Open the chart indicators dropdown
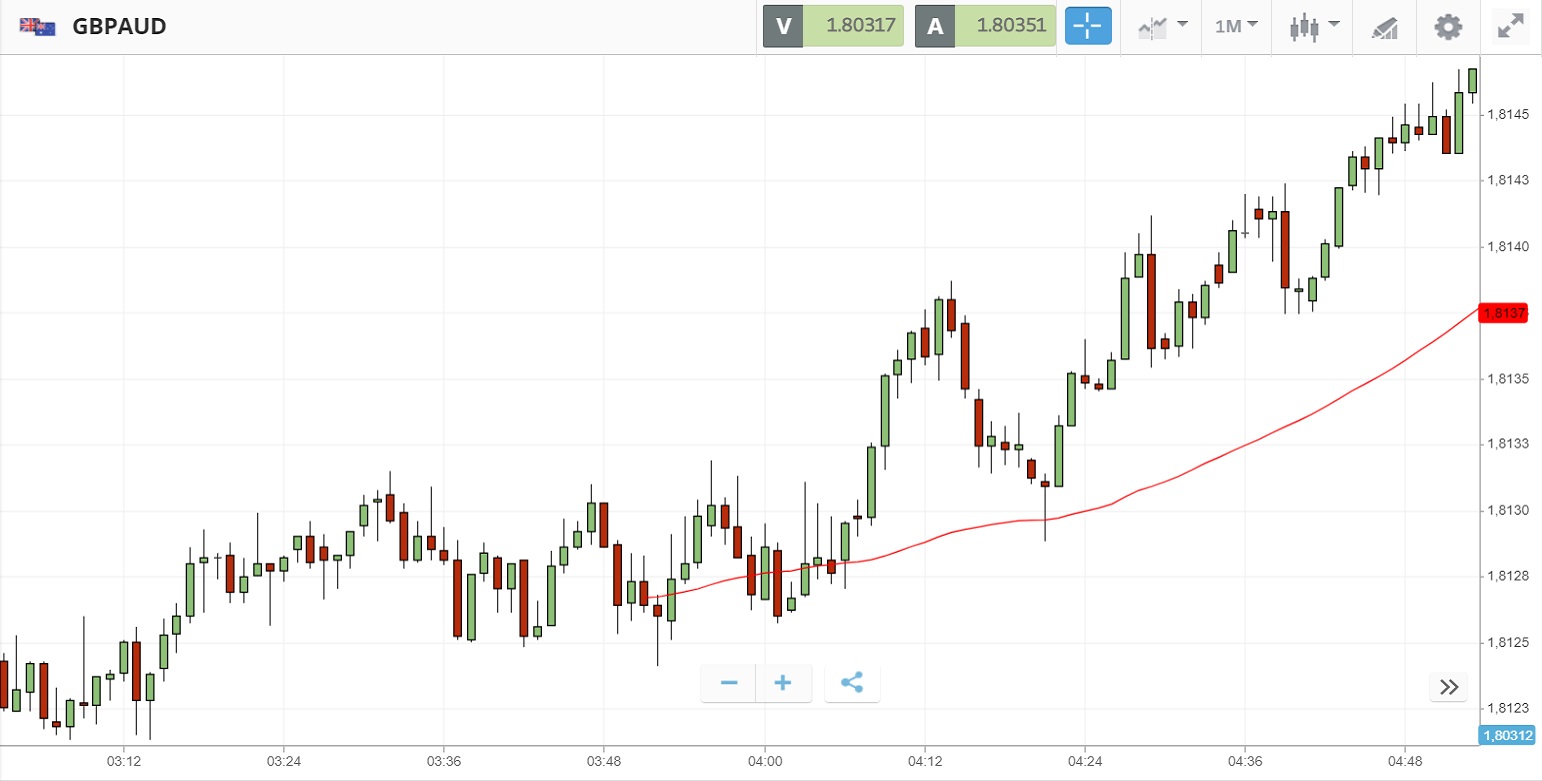This screenshot has width=1542, height=781. click(x=1162, y=26)
